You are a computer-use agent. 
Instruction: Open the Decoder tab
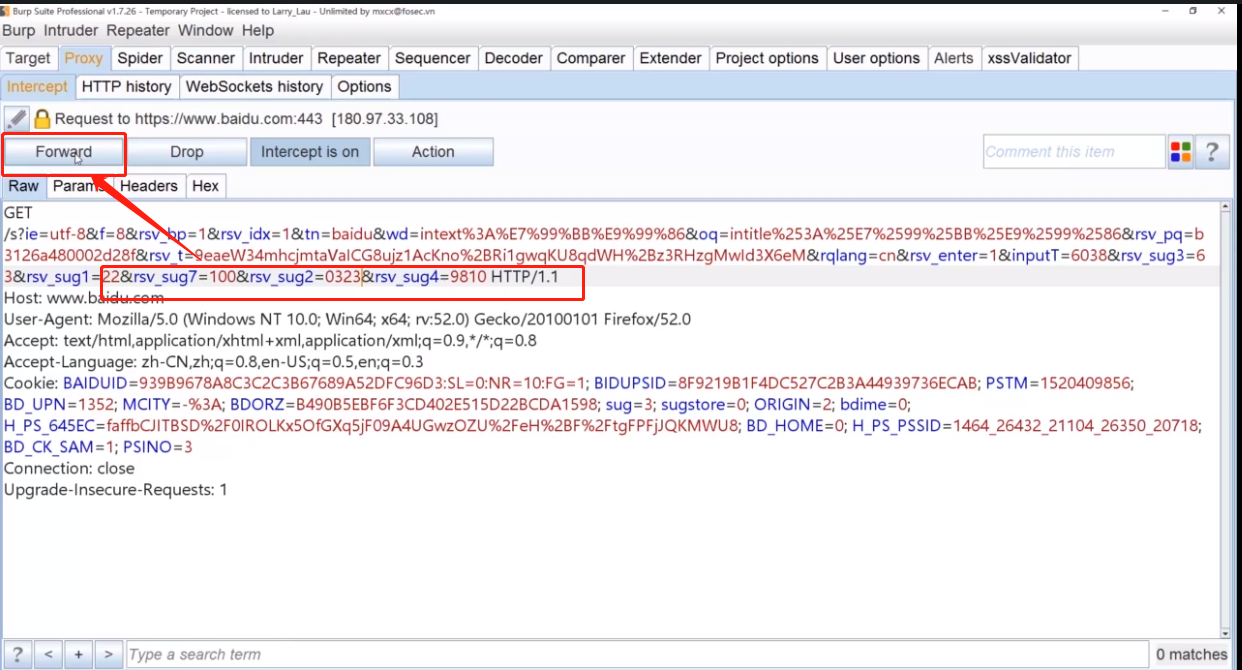(x=513, y=58)
